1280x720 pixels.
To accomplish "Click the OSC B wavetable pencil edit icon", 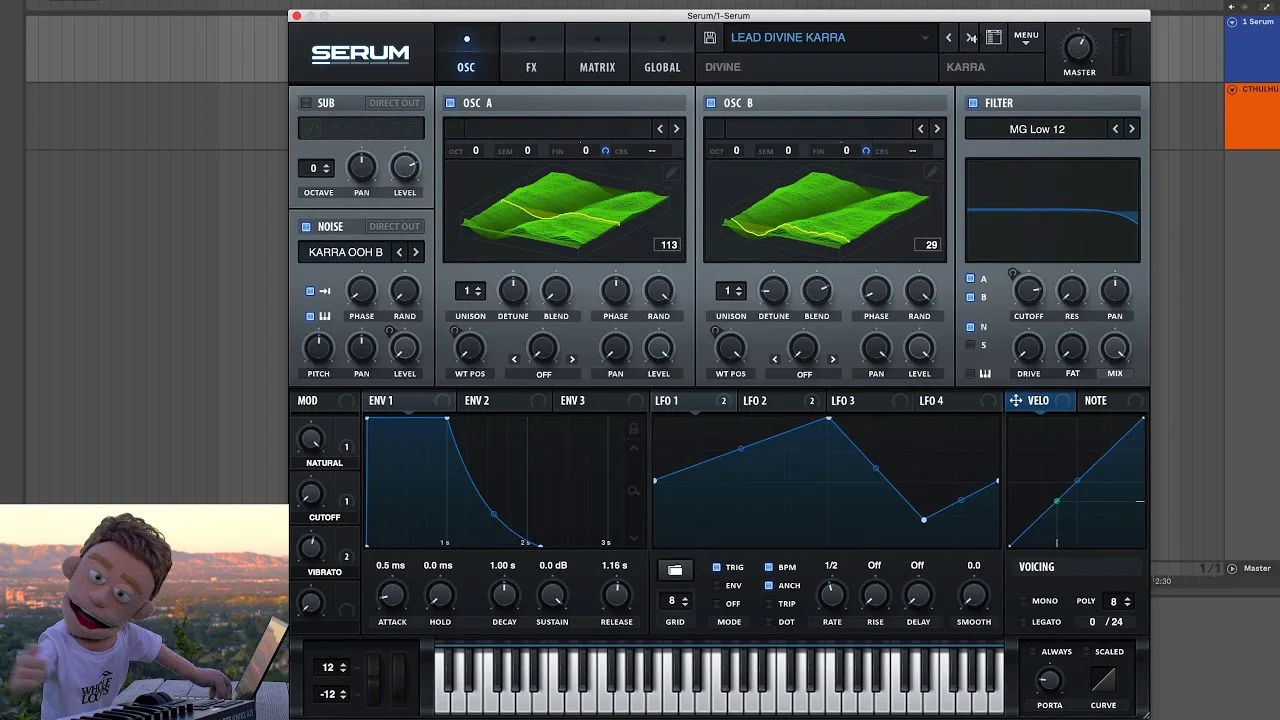I will click(x=931, y=173).
